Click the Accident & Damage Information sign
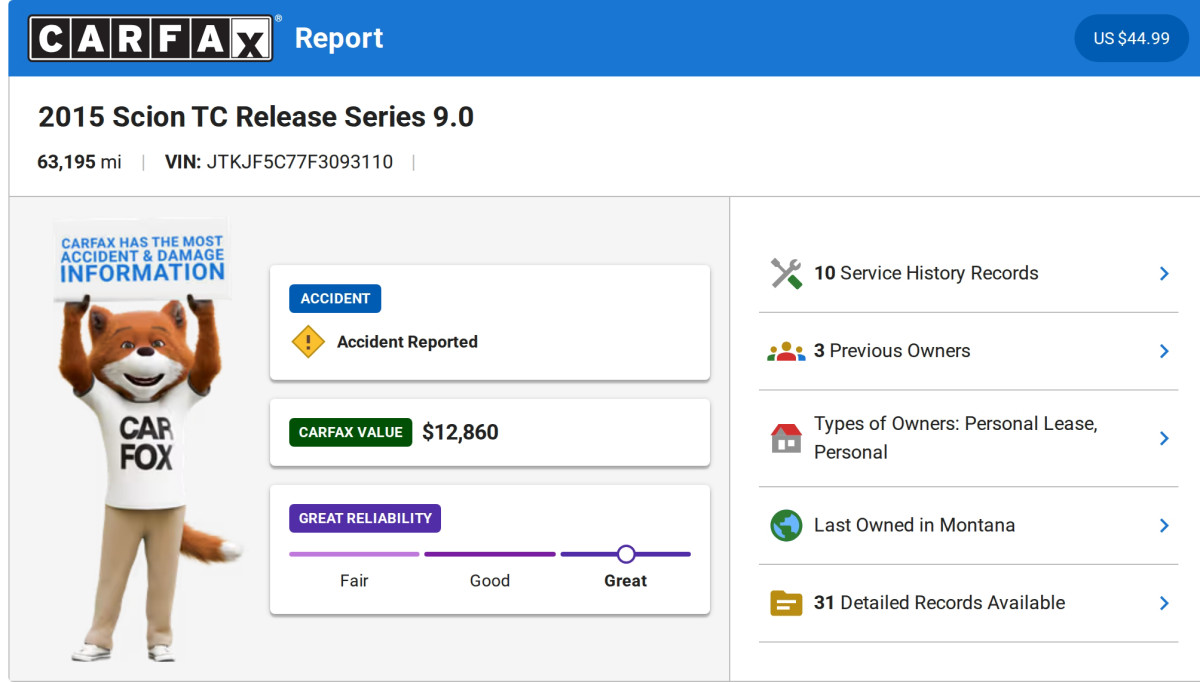1200x682 pixels. (x=141, y=258)
